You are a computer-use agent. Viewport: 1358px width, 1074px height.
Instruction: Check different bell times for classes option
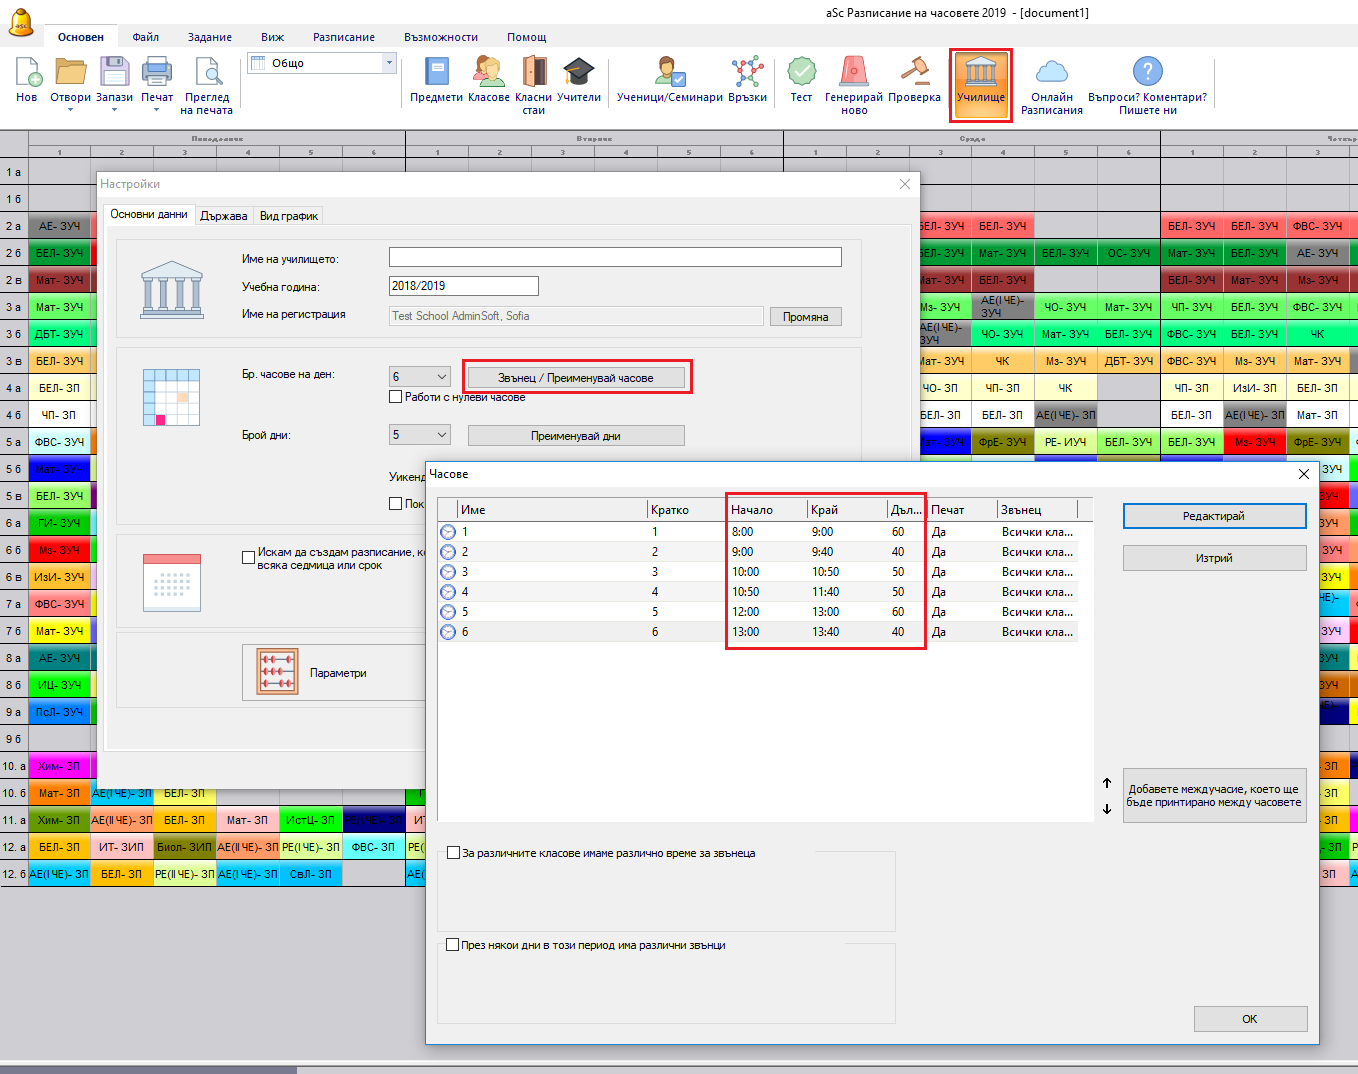(453, 853)
